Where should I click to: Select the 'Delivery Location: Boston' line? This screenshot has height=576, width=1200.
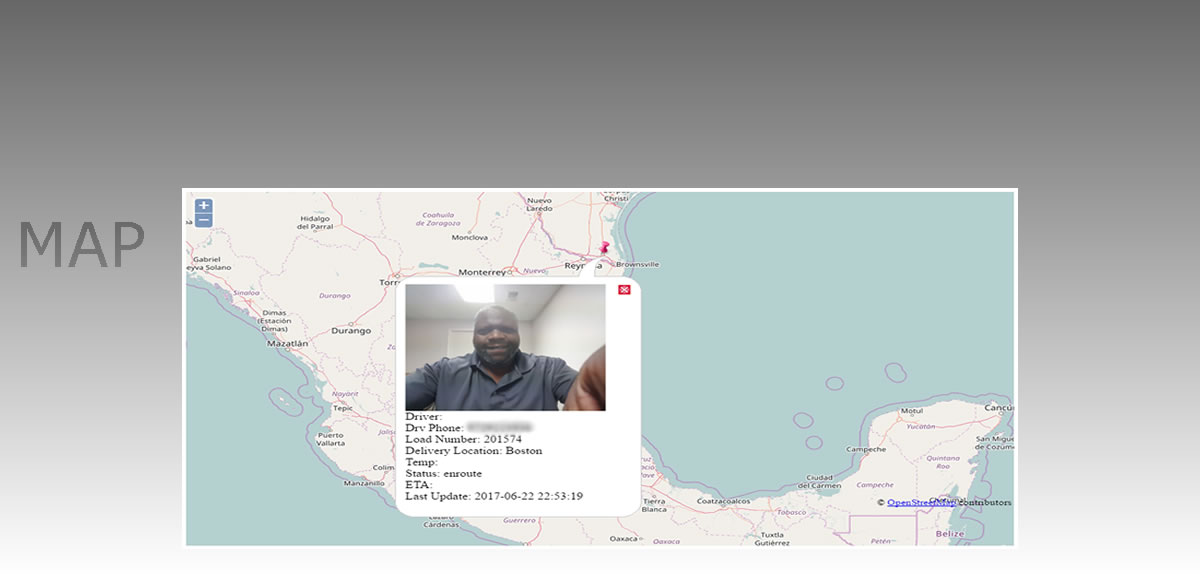[x=474, y=451]
